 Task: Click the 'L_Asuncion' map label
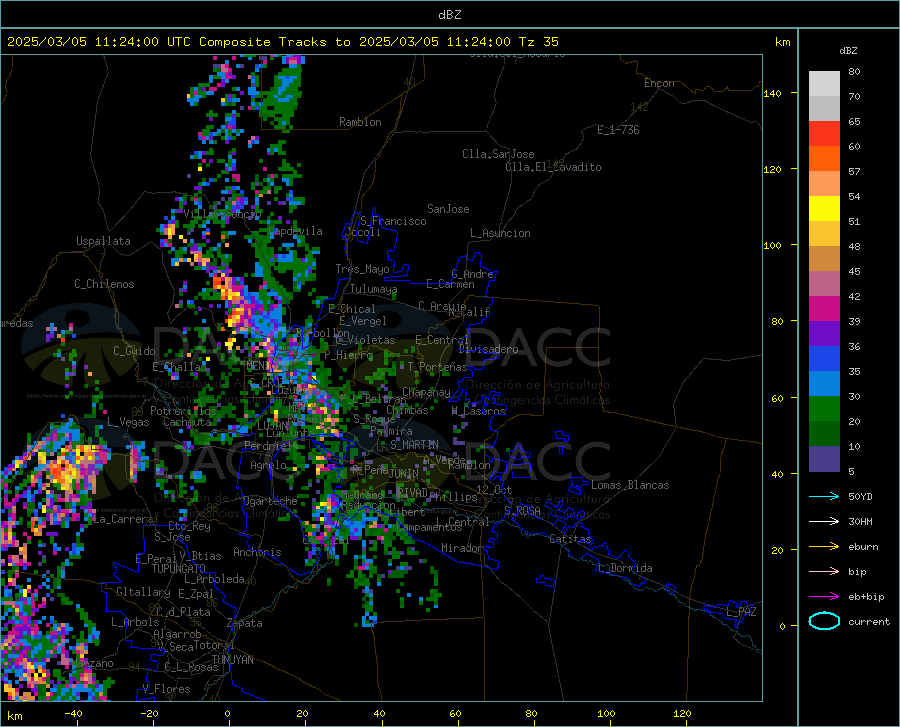[500, 233]
